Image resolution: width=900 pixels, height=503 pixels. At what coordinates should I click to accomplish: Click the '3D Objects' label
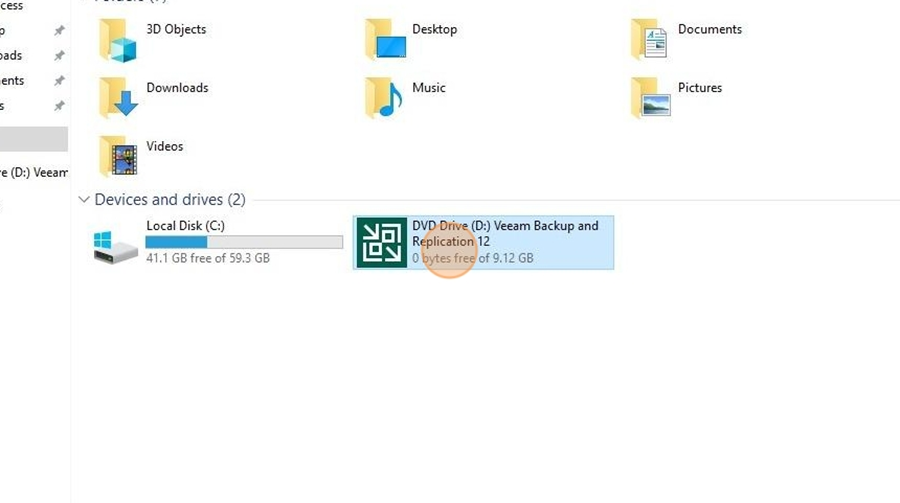click(x=176, y=29)
